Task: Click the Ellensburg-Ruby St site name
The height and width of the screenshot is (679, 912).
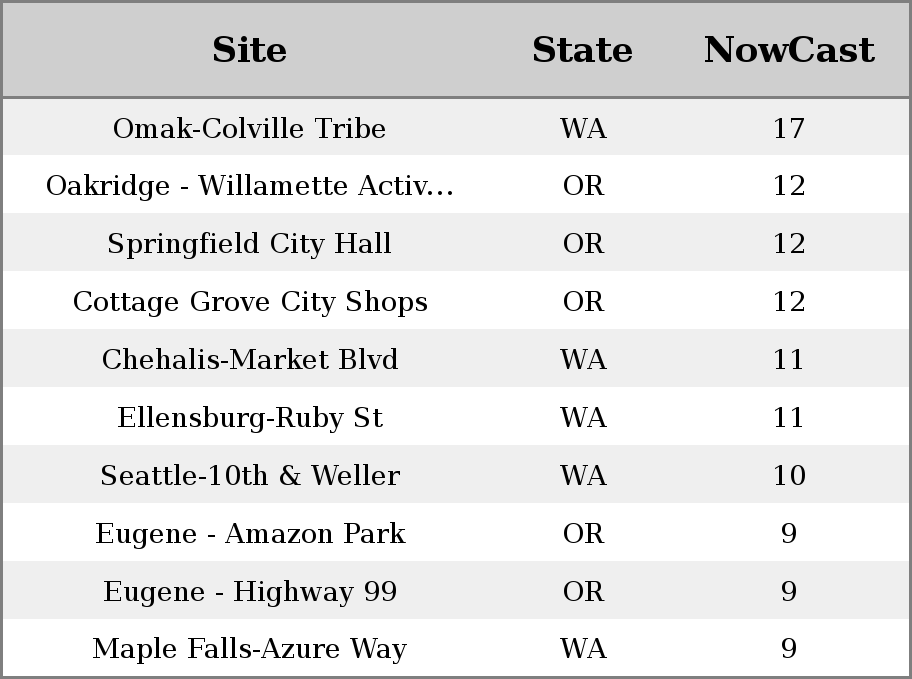Action: pyautogui.click(x=249, y=418)
